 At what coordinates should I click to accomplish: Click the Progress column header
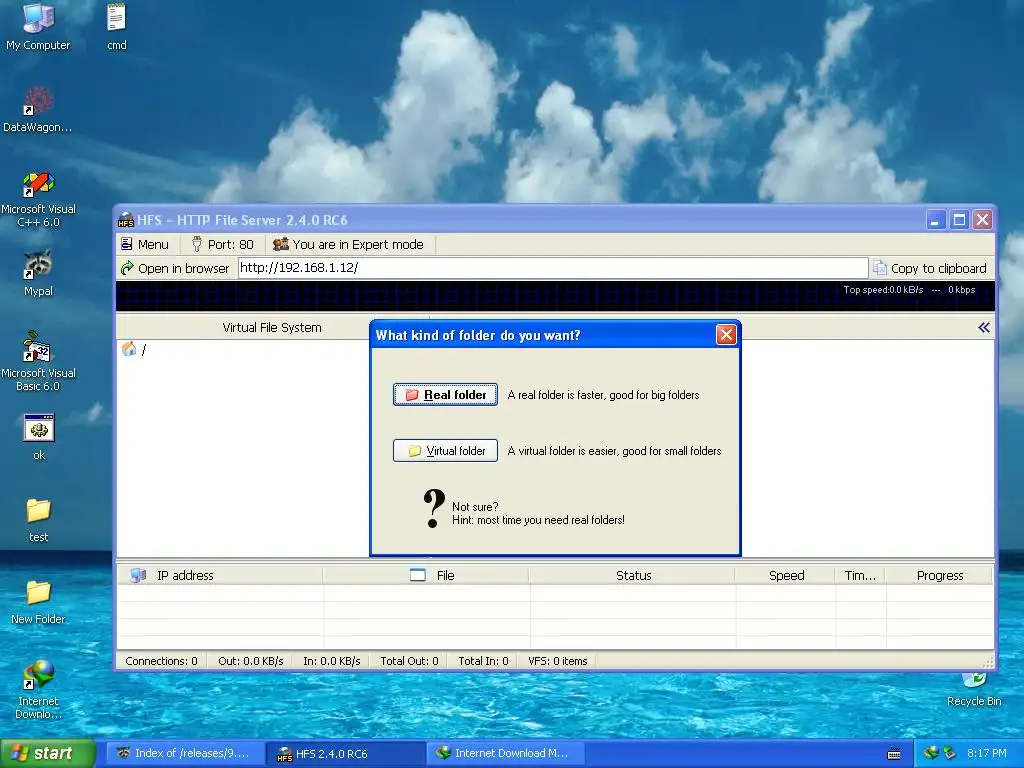pyautogui.click(x=940, y=575)
